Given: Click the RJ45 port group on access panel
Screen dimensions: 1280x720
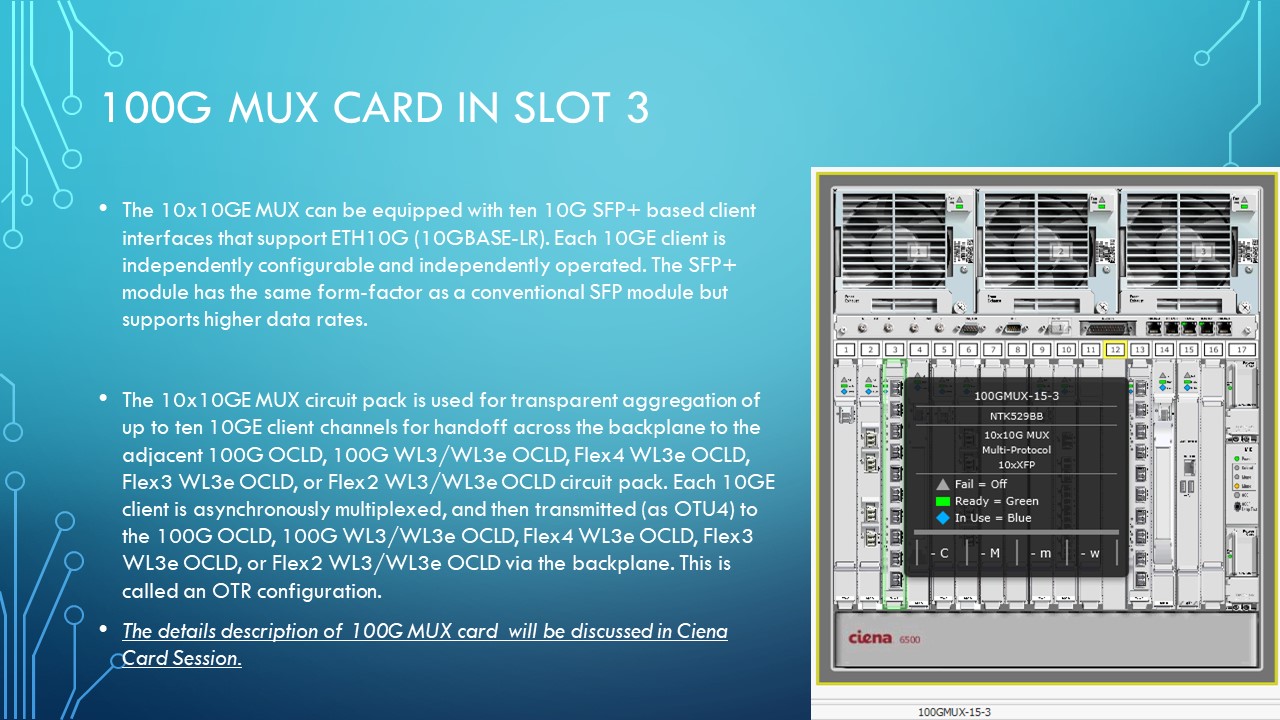Looking at the screenshot, I should tap(1190, 328).
